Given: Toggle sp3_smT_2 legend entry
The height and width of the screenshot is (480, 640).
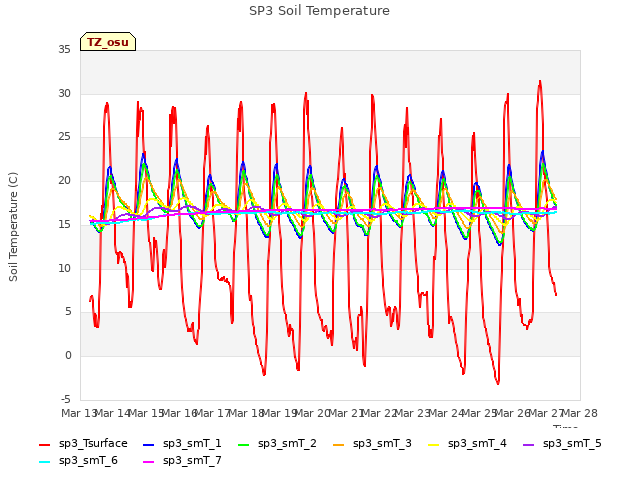Looking at the screenshot, I should pyautogui.click(x=277, y=444).
